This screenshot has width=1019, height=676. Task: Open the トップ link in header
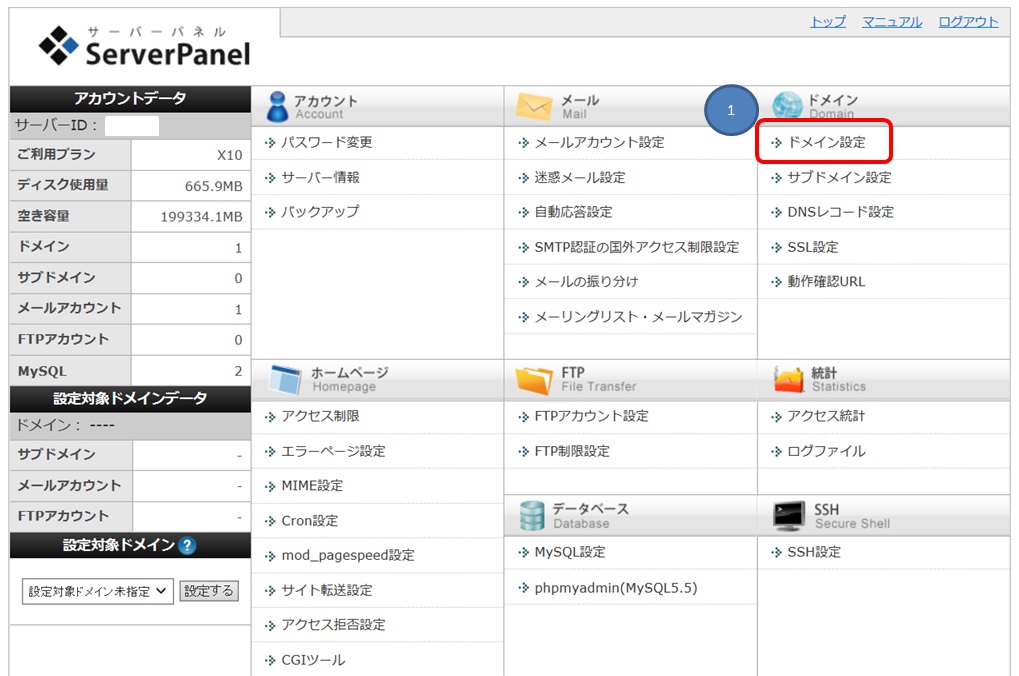[x=827, y=22]
